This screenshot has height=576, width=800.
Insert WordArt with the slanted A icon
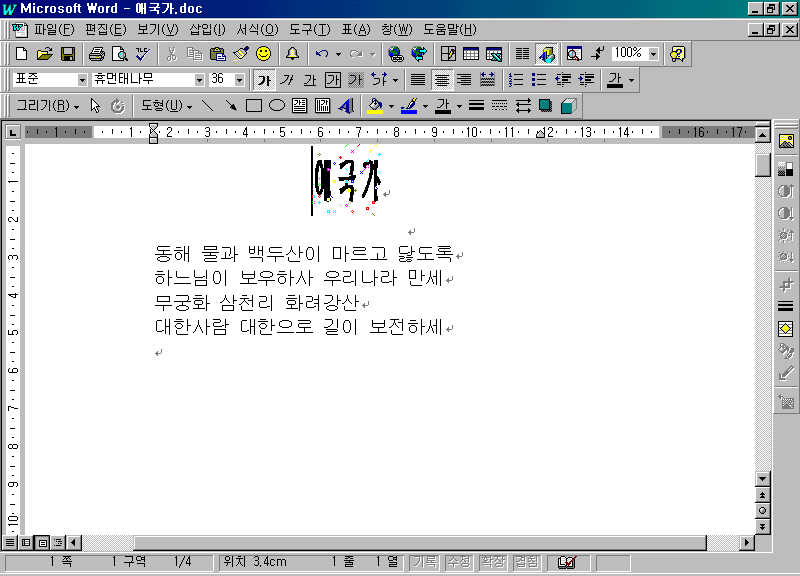click(x=345, y=106)
